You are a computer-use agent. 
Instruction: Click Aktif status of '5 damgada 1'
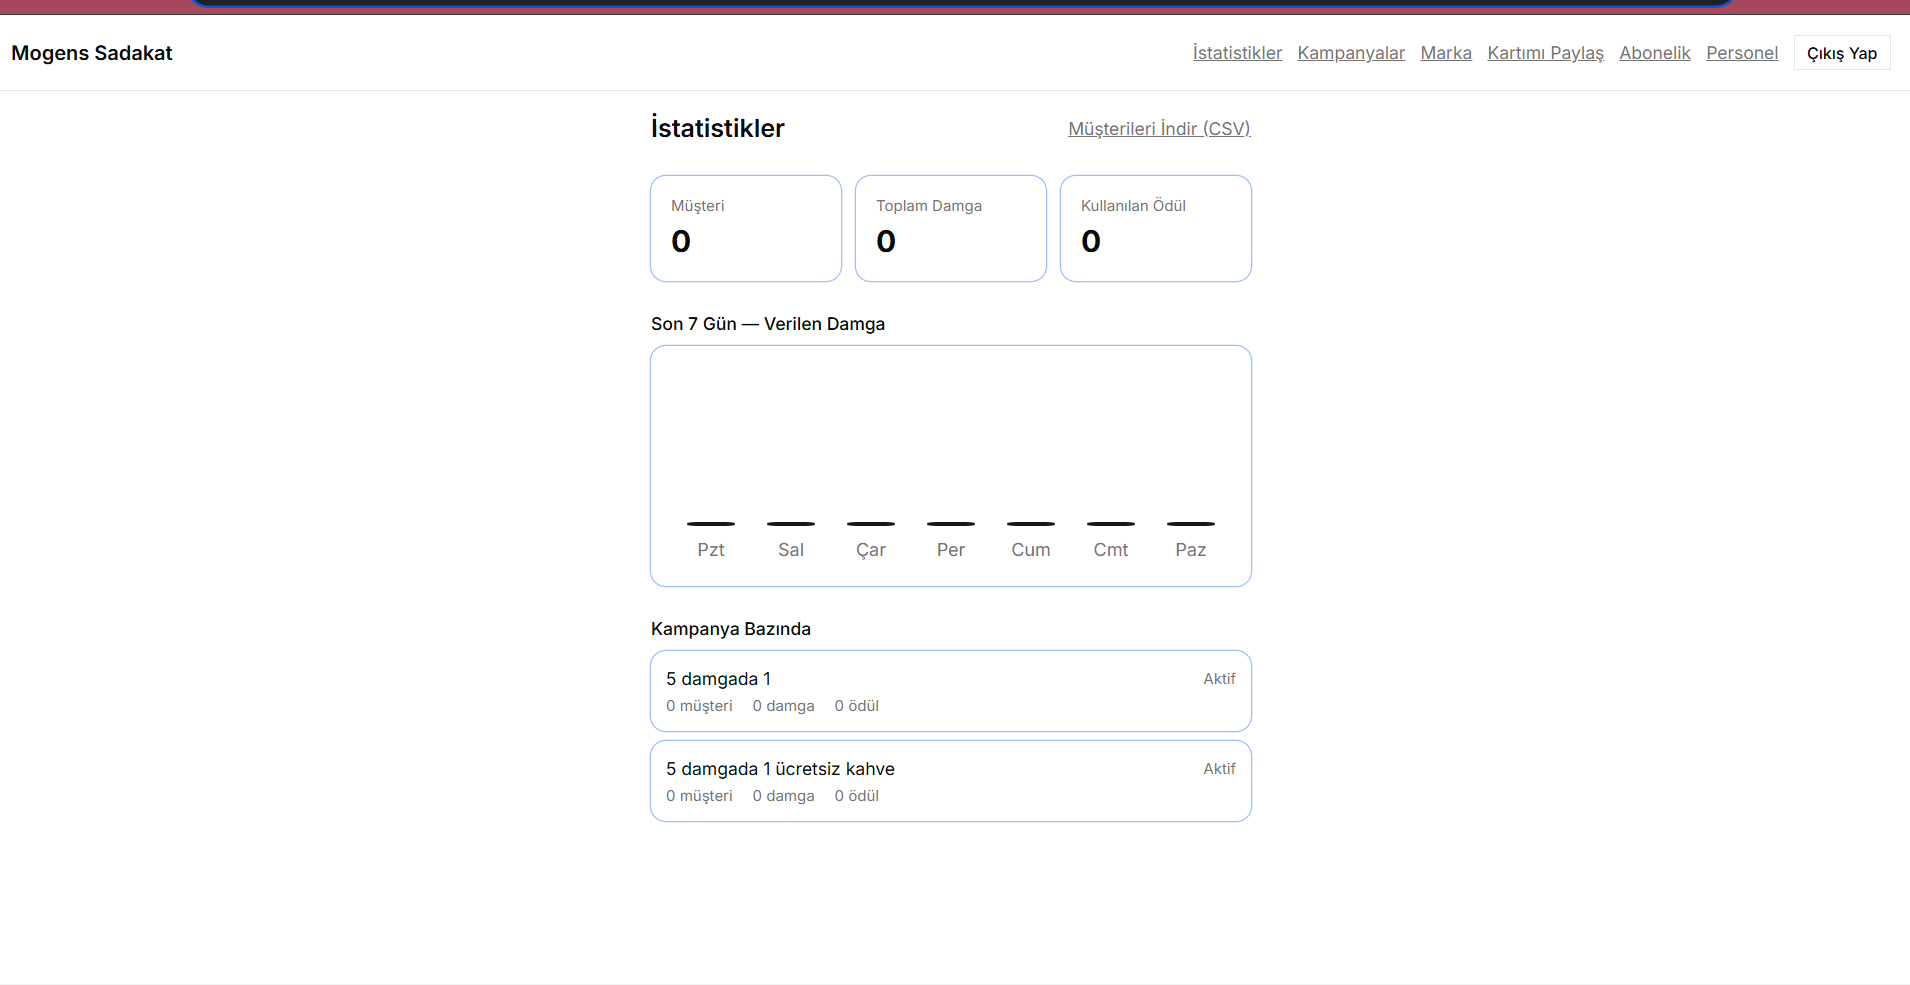click(x=1219, y=679)
